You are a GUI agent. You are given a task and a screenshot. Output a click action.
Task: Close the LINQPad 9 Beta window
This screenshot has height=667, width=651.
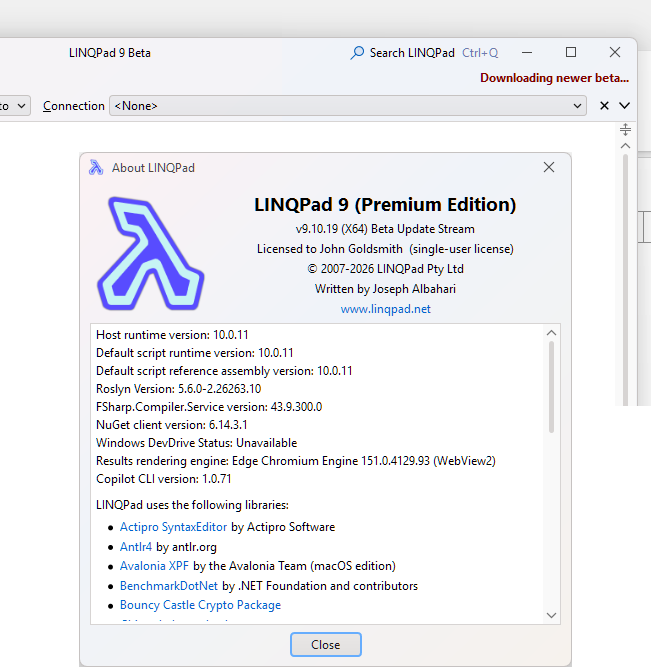(x=614, y=52)
